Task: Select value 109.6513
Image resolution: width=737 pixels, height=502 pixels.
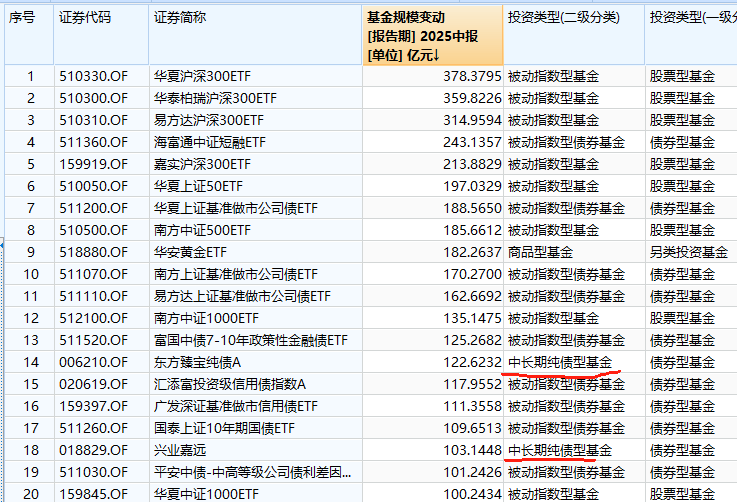Action: 472,429
